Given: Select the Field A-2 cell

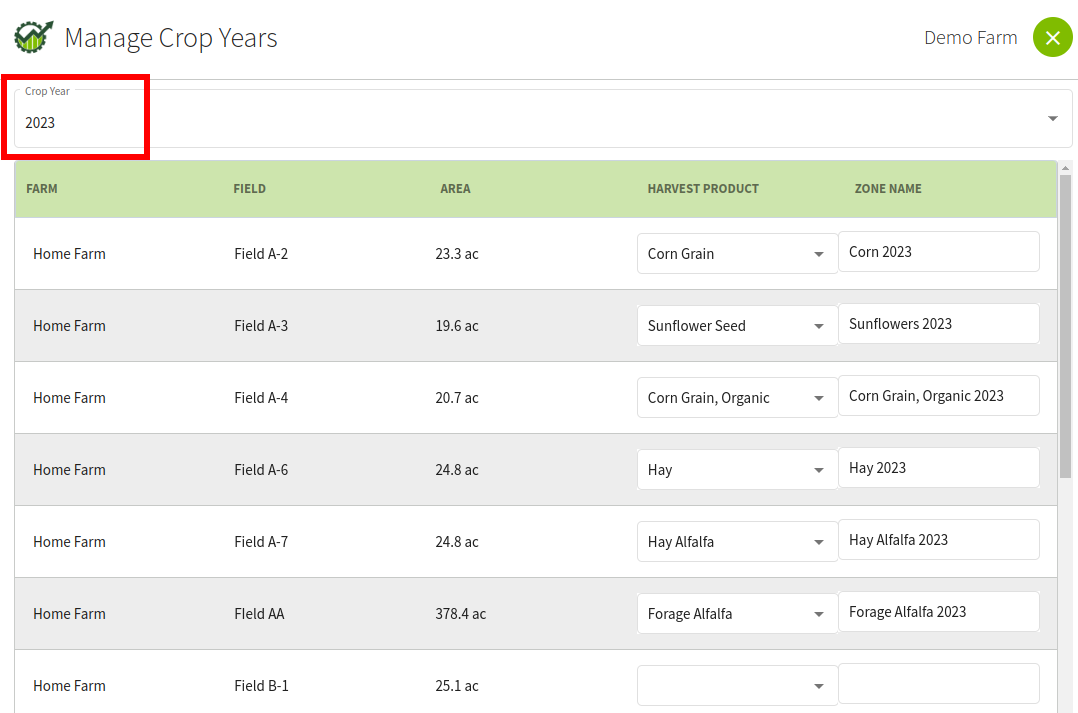Looking at the screenshot, I should pos(261,254).
